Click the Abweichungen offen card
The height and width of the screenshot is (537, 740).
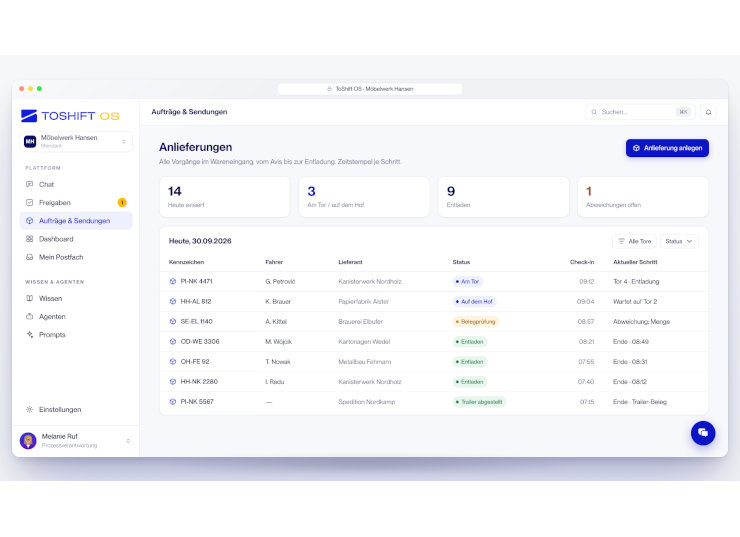[643, 197]
